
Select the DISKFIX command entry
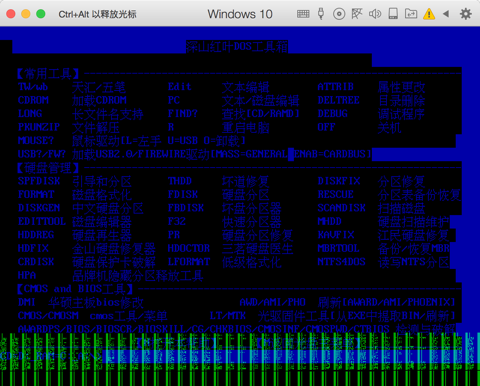pyautogui.click(x=339, y=181)
